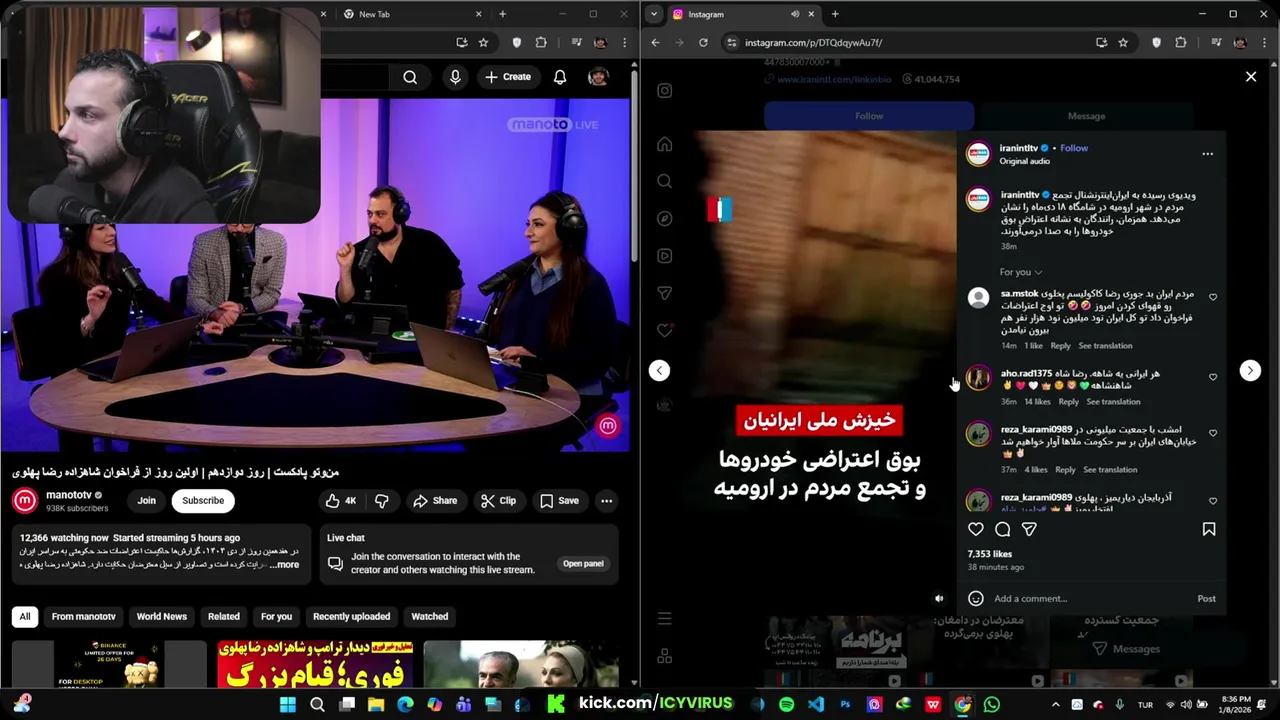The height and width of the screenshot is (720, 1280).
Task: Save the YouTube stream to a playlist
Action: pyautogui.click(x=559, y=501)
